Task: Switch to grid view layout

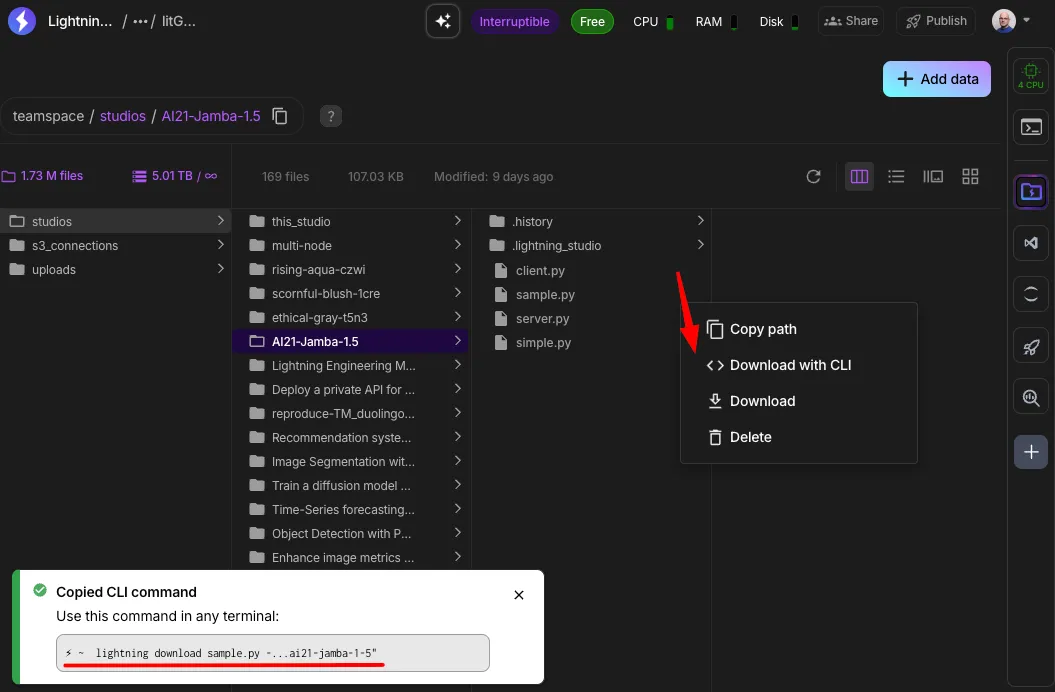Action: [970, 176]
